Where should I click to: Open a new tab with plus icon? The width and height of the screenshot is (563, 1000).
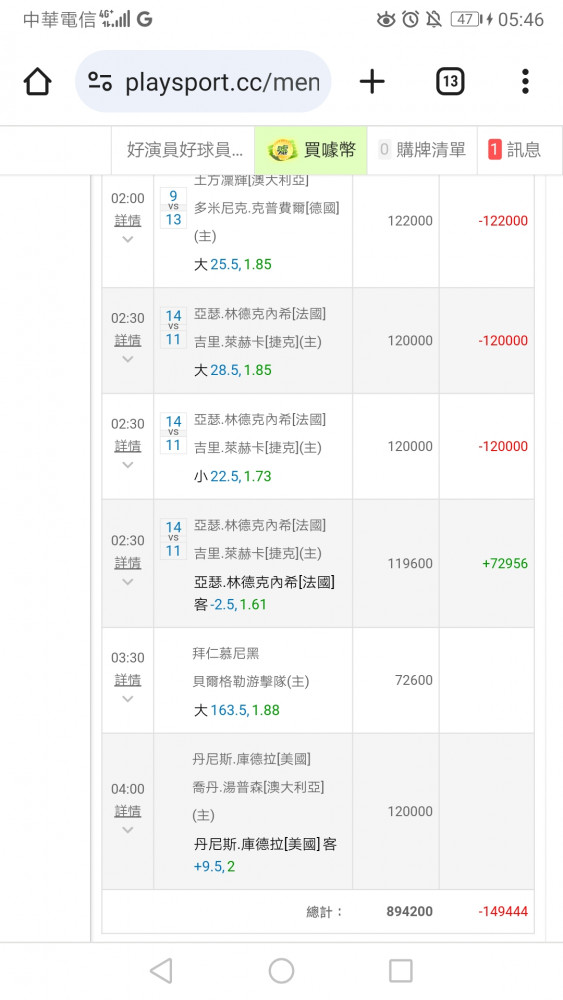tap(372, 82)
